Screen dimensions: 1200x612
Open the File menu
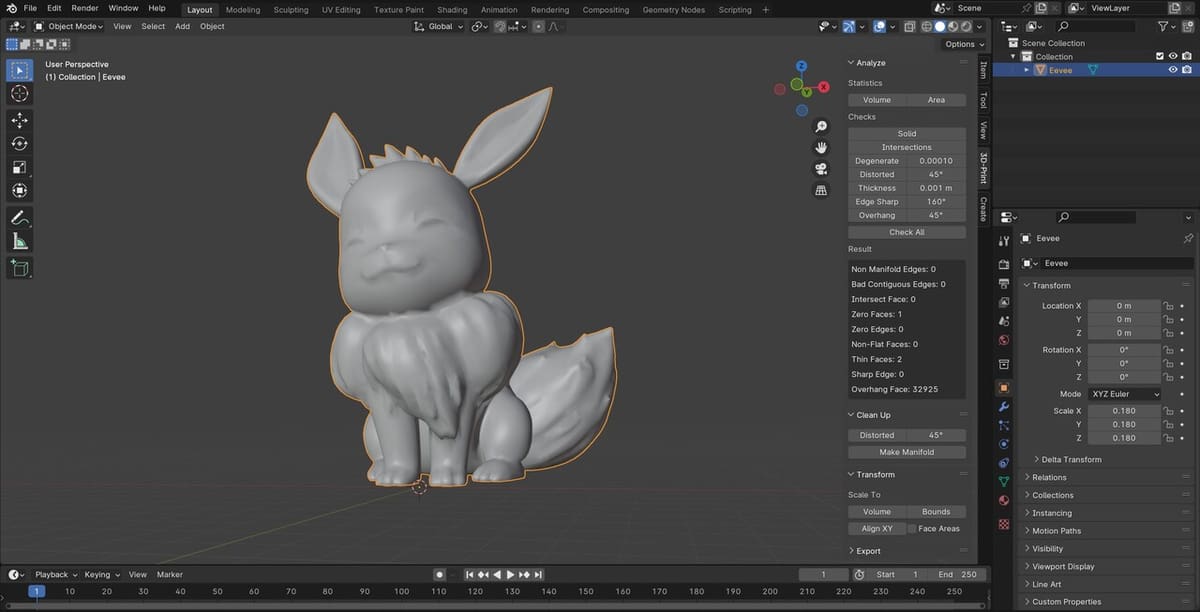point(30,8)
